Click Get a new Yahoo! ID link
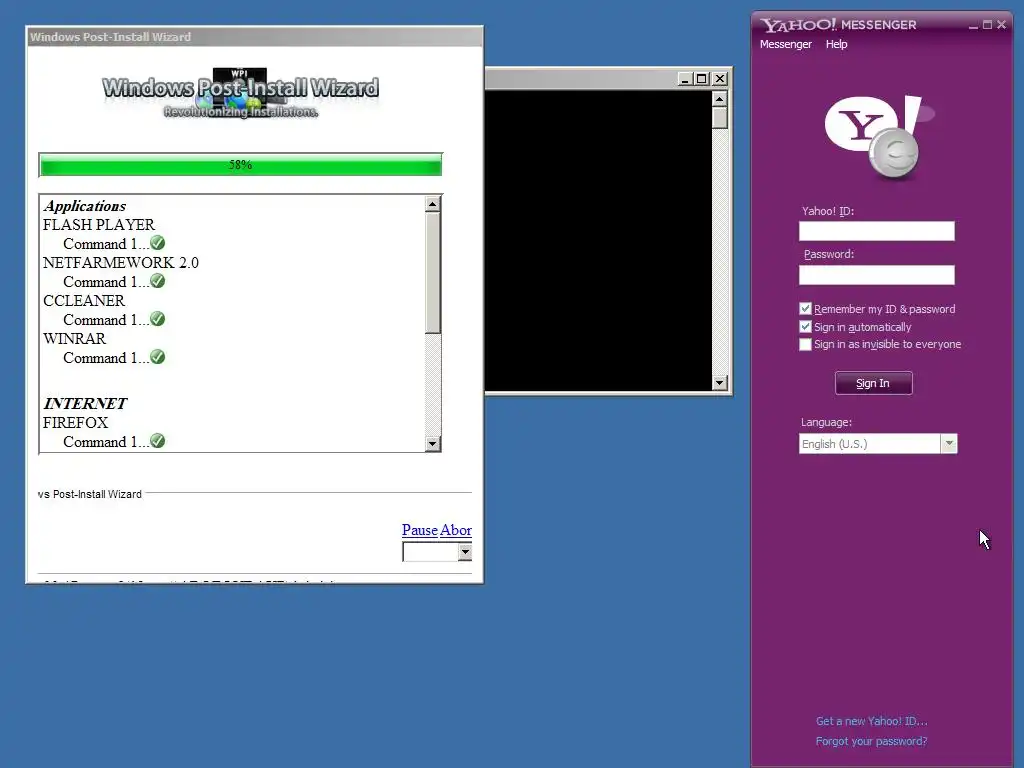 coord(871,721)
